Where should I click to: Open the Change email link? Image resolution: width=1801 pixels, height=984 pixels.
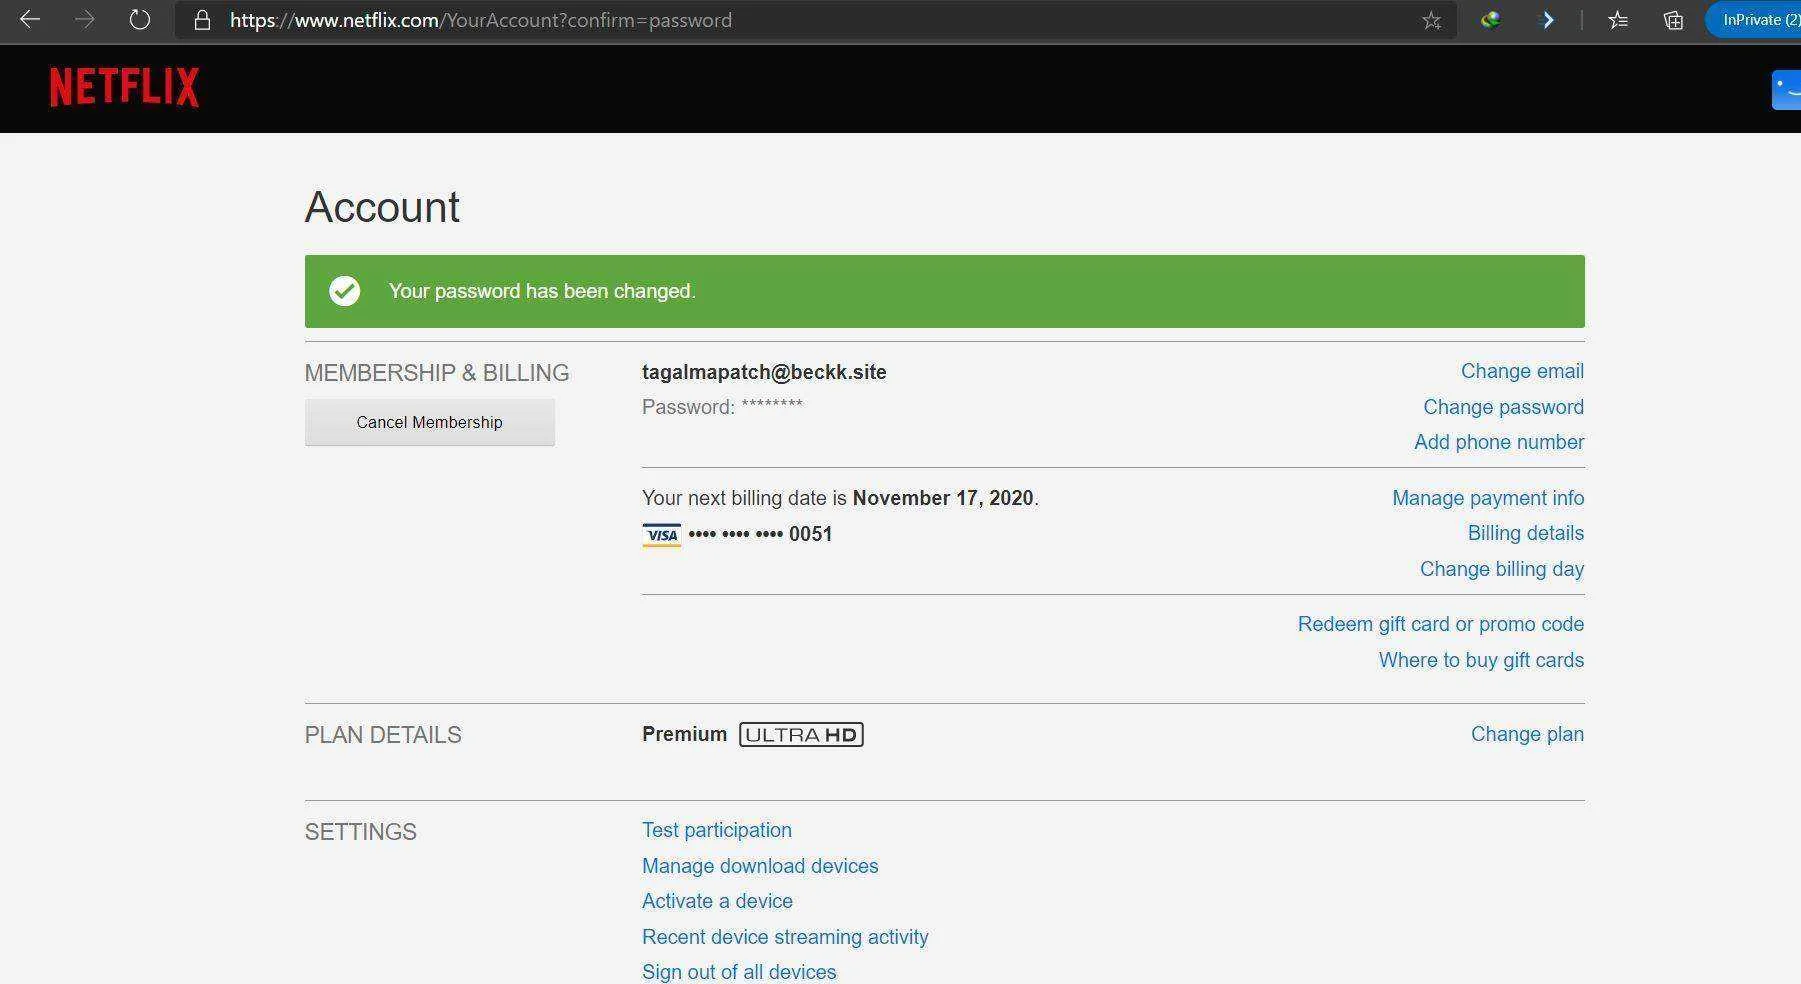click(x=1522, y=371)
